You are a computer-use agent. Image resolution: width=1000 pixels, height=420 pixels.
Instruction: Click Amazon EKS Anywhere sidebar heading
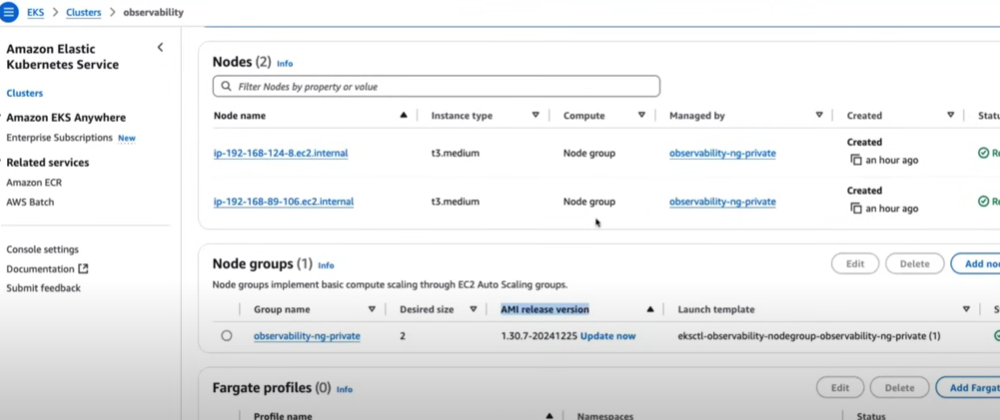point(66,117)
